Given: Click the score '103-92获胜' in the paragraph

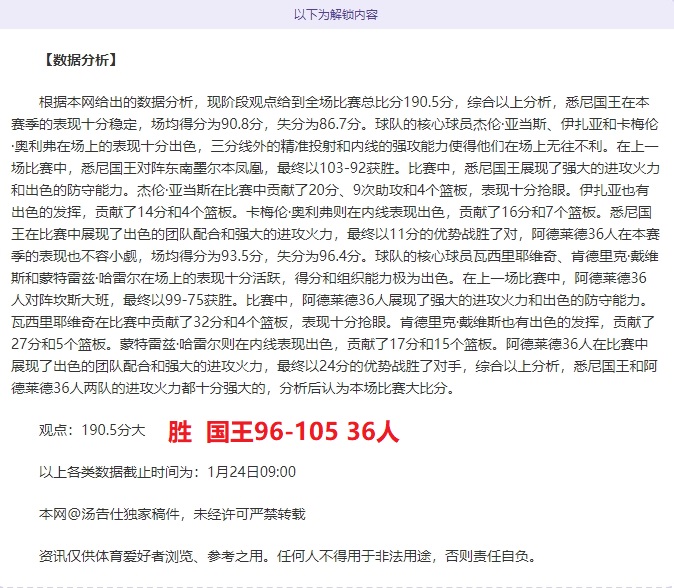Looking at the screenshot, I should click(357, 168).
